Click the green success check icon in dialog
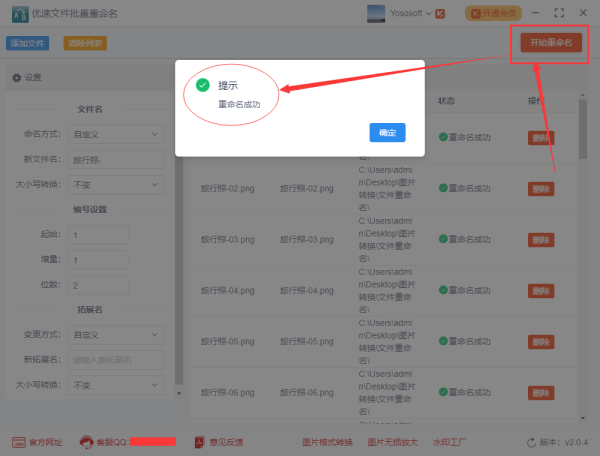Image resolution: width=600 pixels, height=456 pixels. (x=202, y=85)
